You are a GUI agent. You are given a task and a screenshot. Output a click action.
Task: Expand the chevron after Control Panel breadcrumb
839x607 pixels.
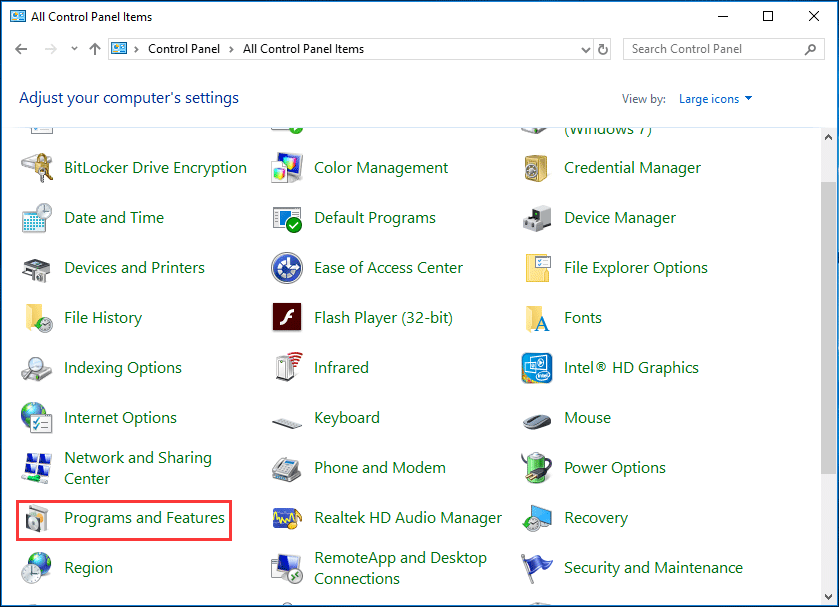(232, 49)
